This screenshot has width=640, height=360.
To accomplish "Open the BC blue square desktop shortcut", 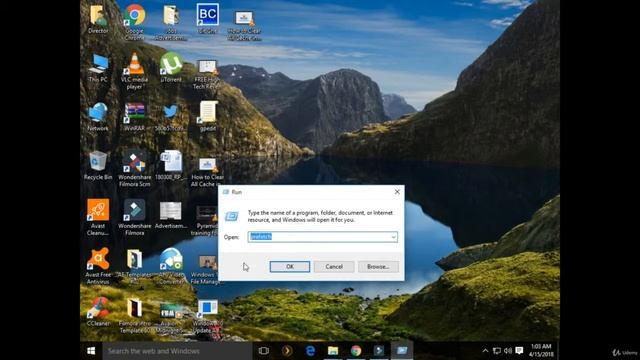I will pyautogui.click(x=207, y=18).
